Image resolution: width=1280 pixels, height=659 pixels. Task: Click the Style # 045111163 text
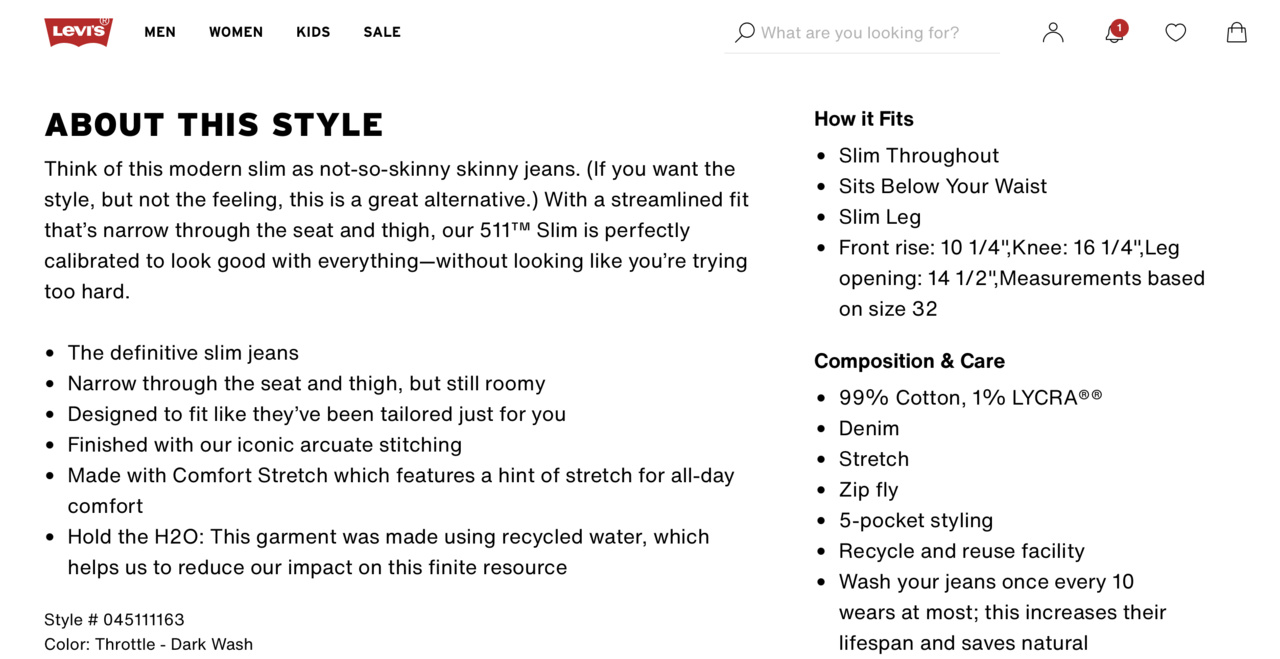point(114,620)
